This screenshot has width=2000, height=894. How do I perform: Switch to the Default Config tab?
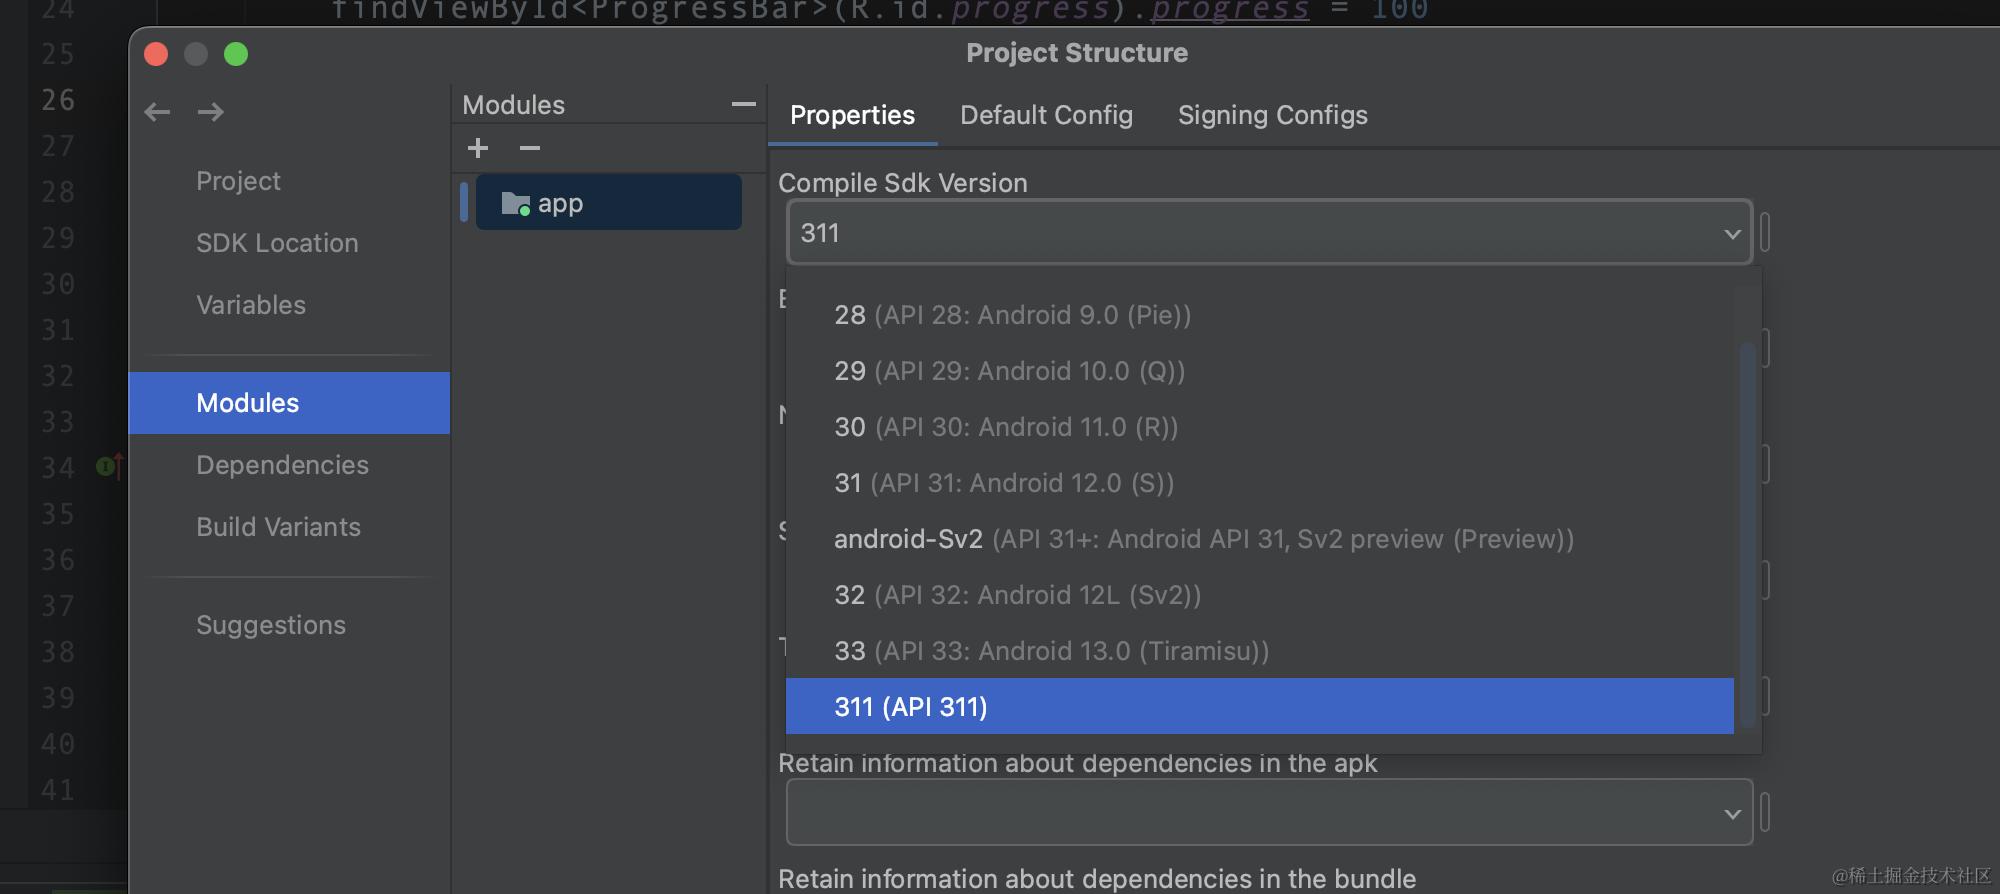point(1046,115)
